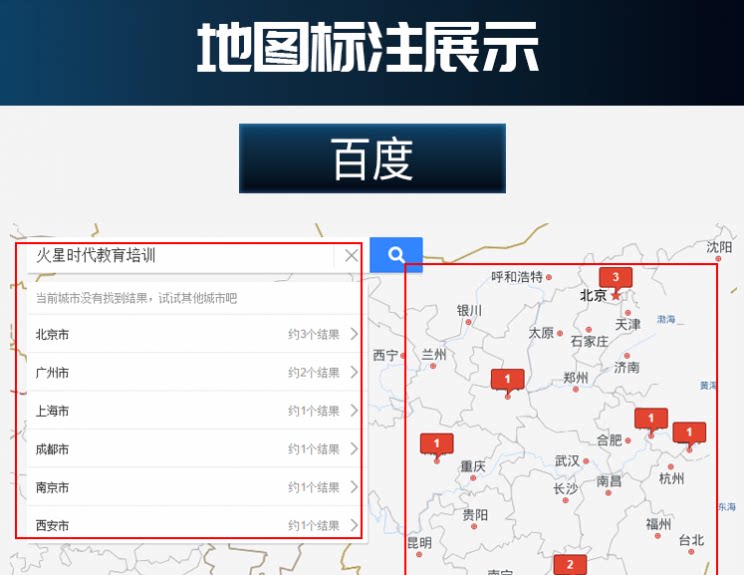This screenshot has width=744, height=575.
Task: Click the 贵阳 city label
Action: point(475,515)
